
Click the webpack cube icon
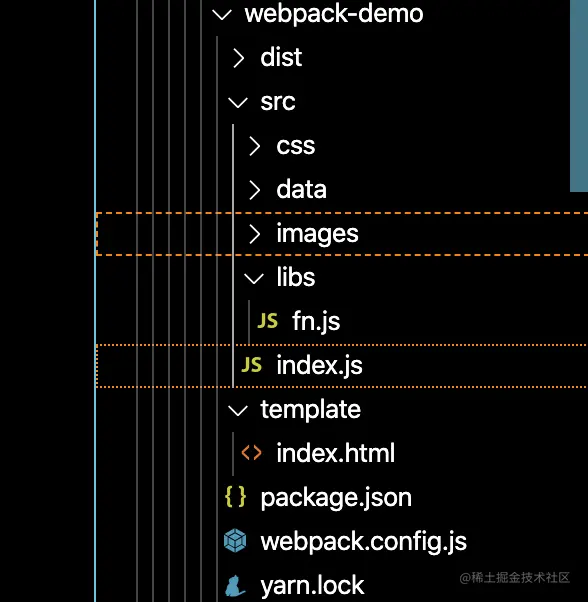235,541
